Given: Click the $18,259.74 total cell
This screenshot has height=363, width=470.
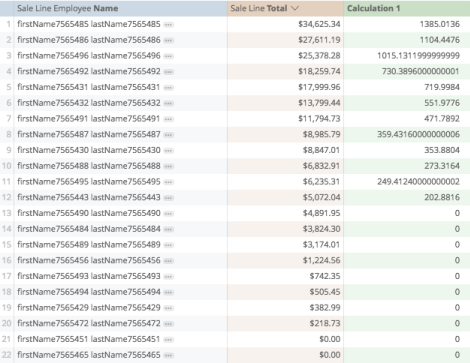Looking at the screenshot, I should tap(285, 71).
